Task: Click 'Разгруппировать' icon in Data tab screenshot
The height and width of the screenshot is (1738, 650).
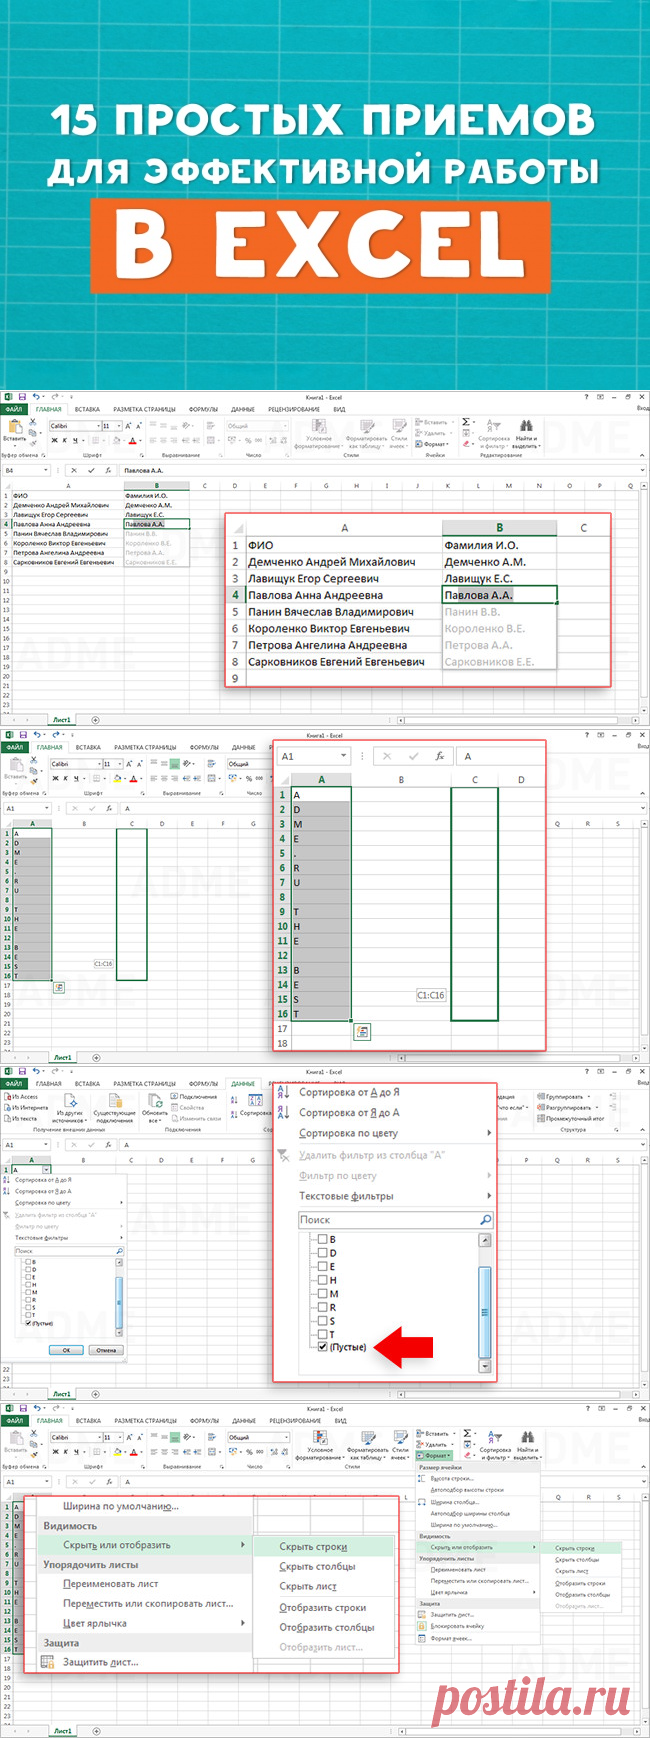Action: 541,1107
